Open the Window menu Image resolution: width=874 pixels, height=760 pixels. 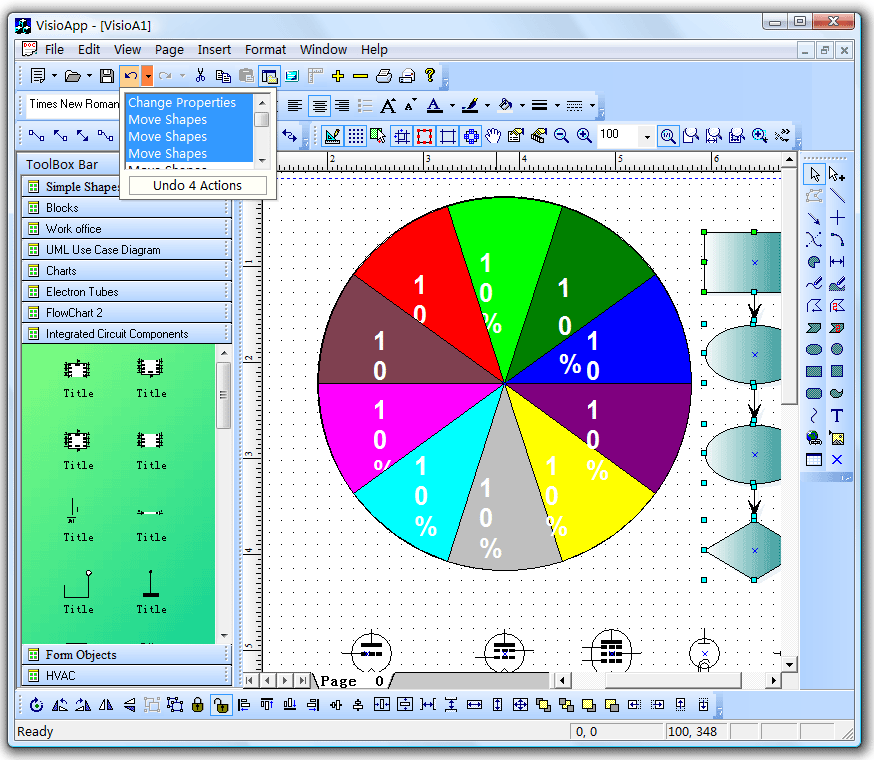tap(323, 50)
